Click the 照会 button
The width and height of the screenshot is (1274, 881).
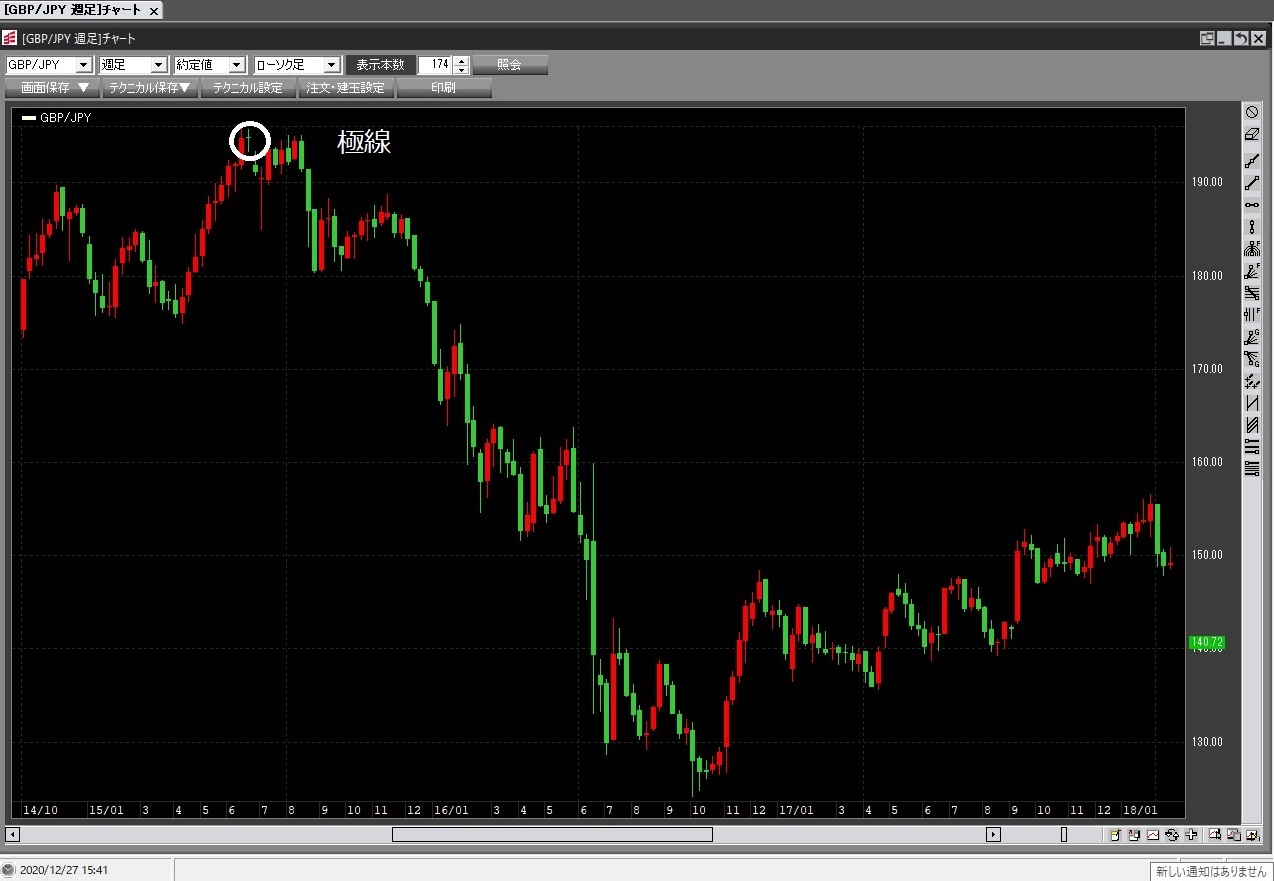click(509, 65)
